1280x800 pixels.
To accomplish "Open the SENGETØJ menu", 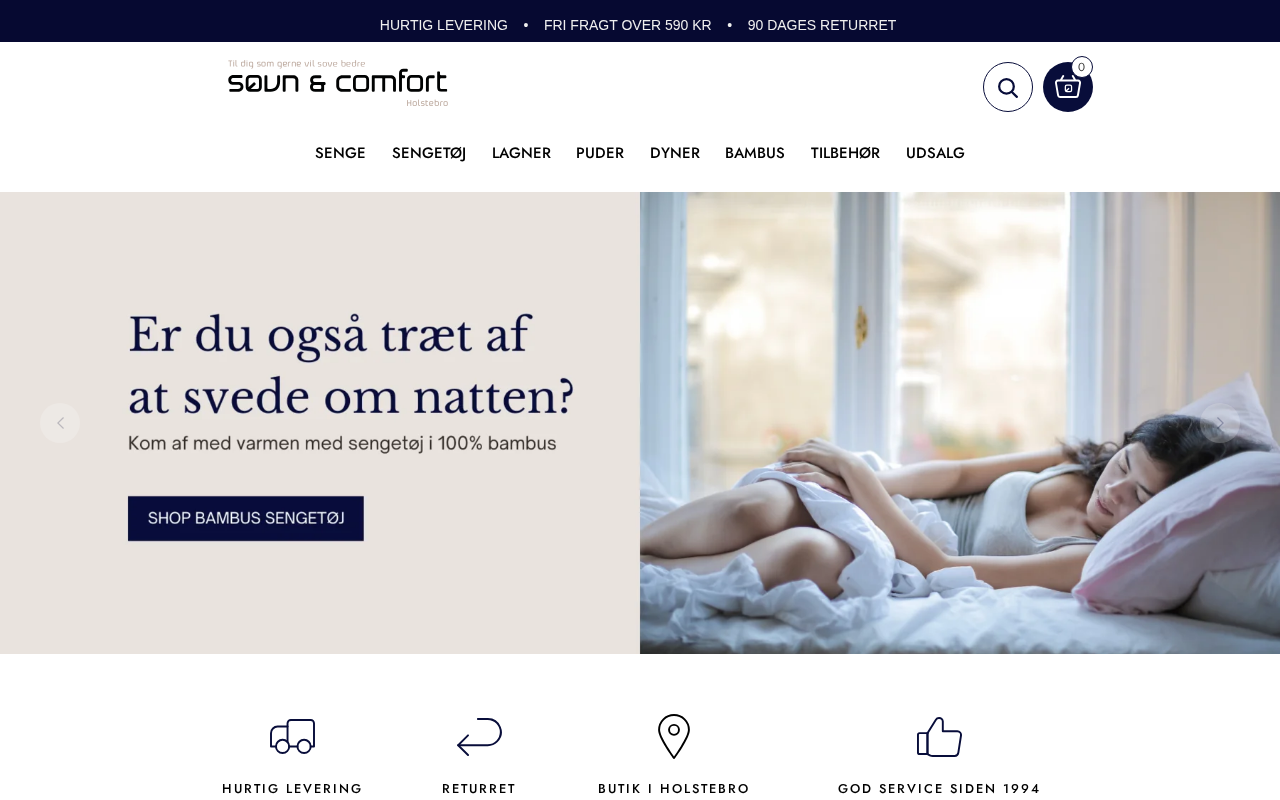I will coord(429,153).
